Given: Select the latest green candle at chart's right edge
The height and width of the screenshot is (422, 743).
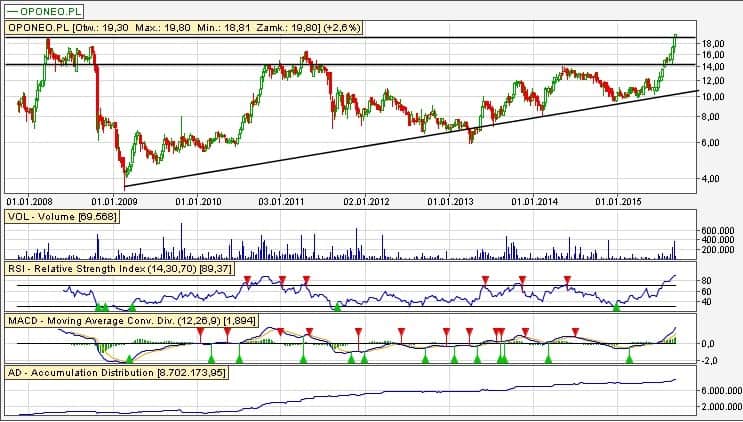Looking at the screenshot, I should click(676, 39).
